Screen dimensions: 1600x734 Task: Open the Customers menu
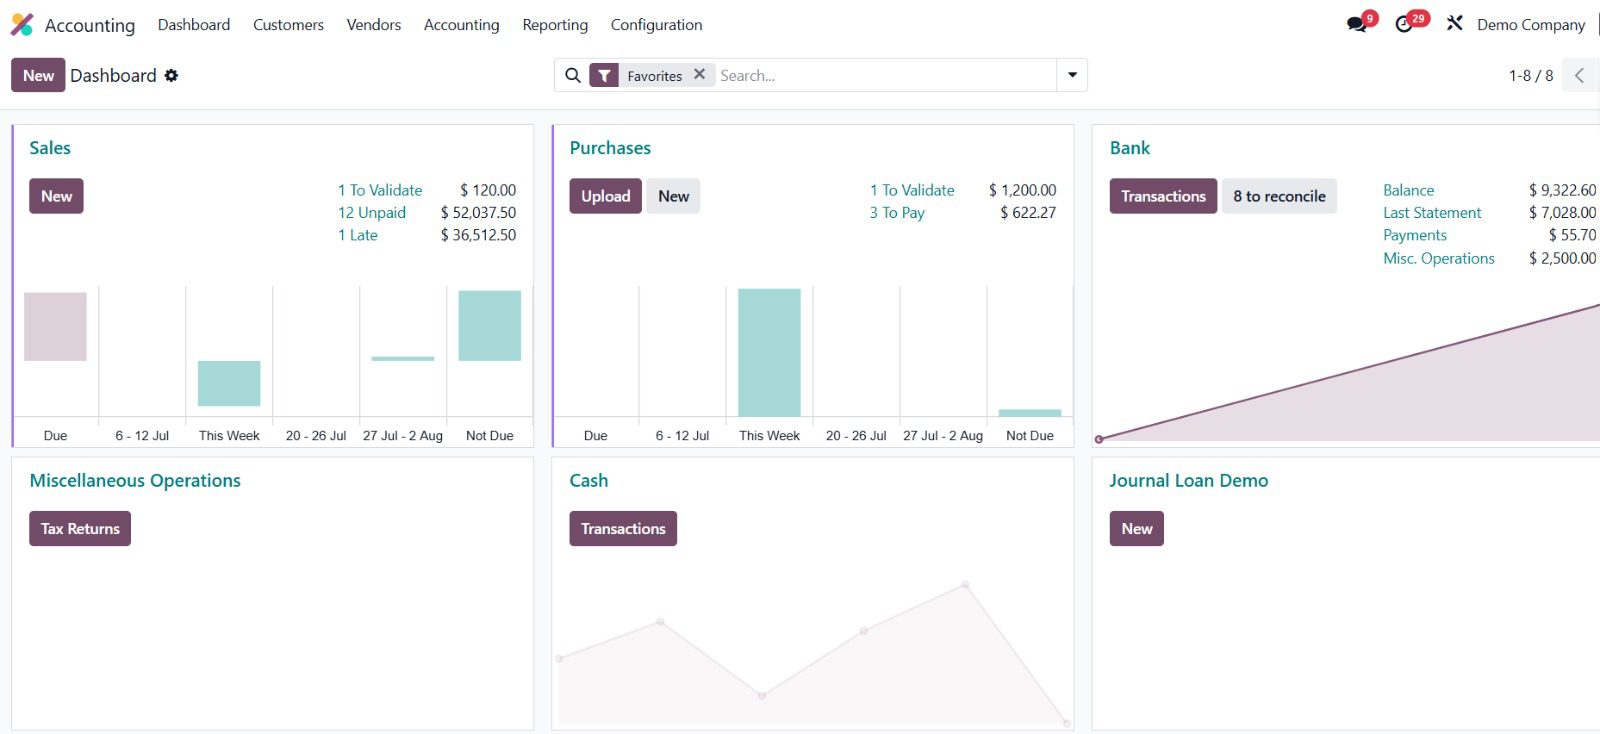point(288,25)
